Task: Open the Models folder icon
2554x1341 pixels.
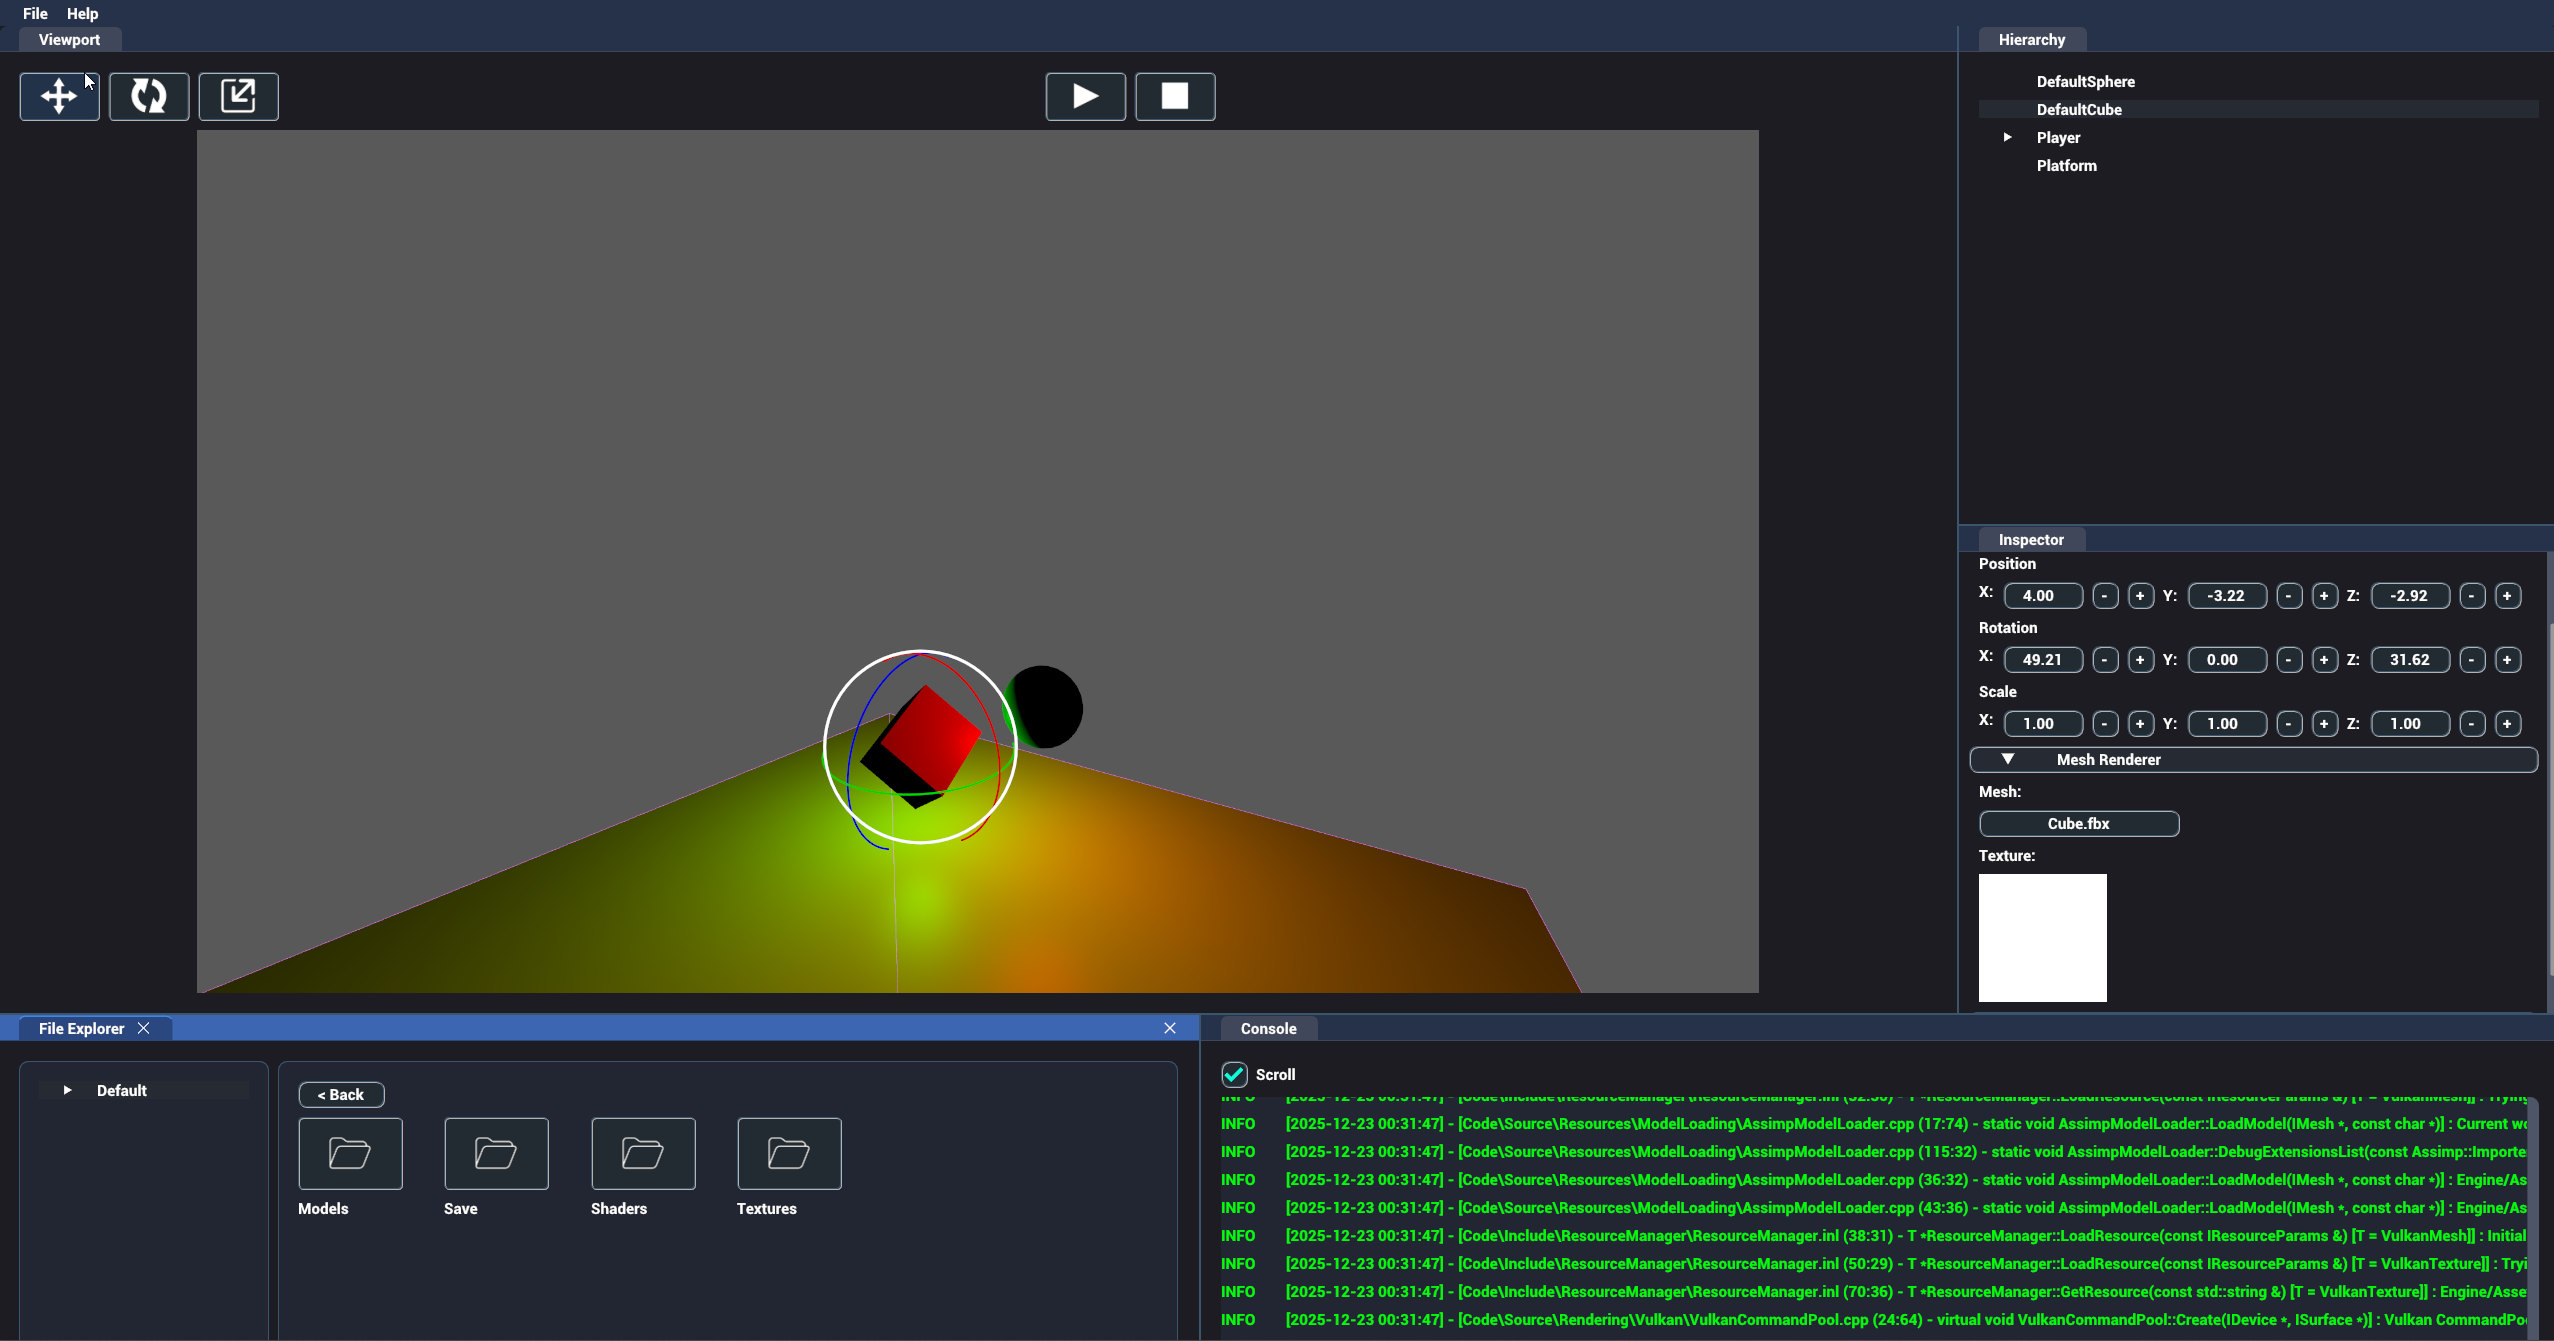Action: click(350, 1153)
